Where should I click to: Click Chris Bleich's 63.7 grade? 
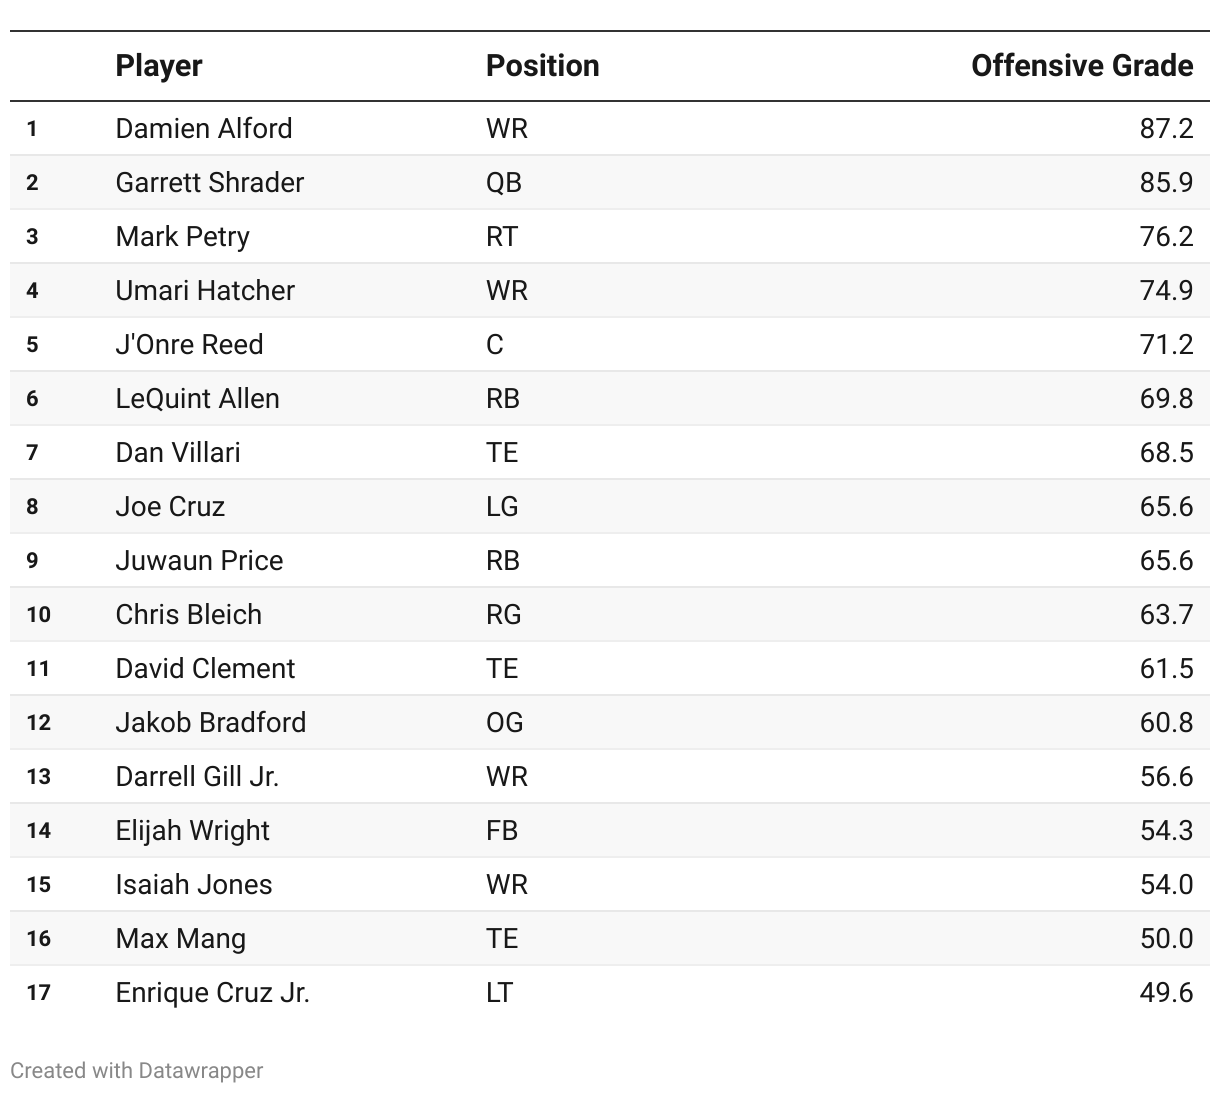pos(1166,614)
